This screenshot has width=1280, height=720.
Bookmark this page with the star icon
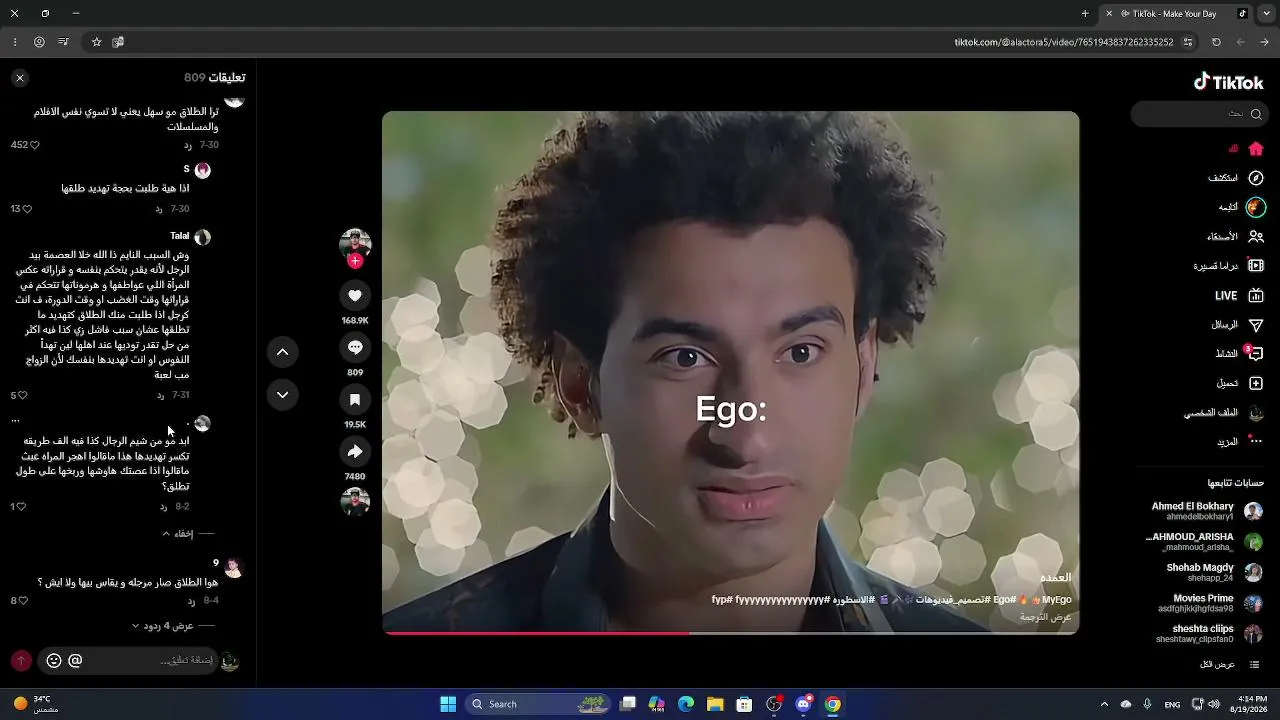[96, 42]
